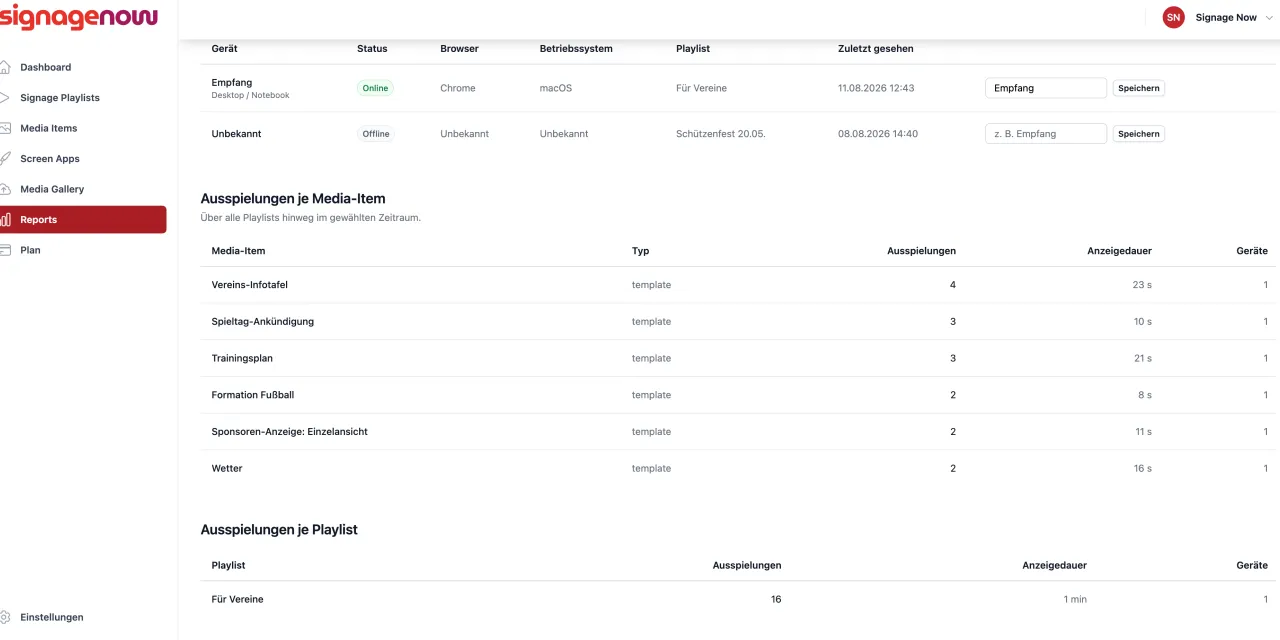Click the Reports chart icon
1280x640 pixels.
point(5,220)
